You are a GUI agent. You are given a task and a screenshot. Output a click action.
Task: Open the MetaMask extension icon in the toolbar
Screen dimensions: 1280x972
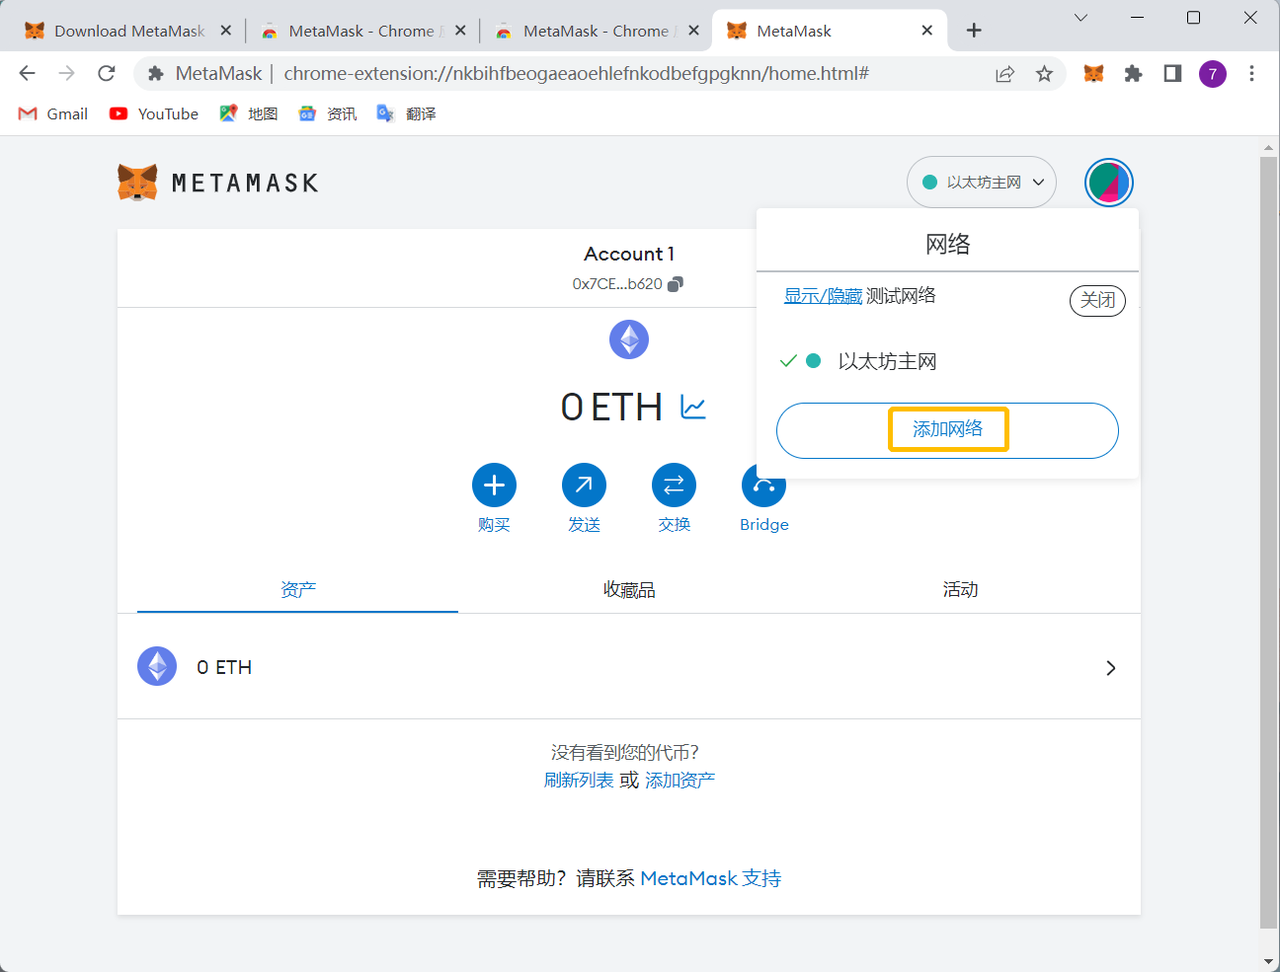[x=1094, y=73]
